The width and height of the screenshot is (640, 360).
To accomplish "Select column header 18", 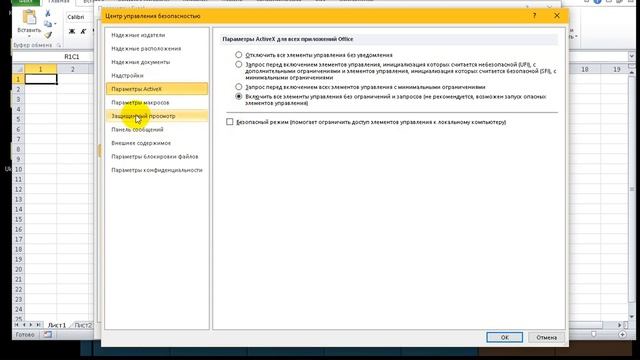I will tap(584, 69).
